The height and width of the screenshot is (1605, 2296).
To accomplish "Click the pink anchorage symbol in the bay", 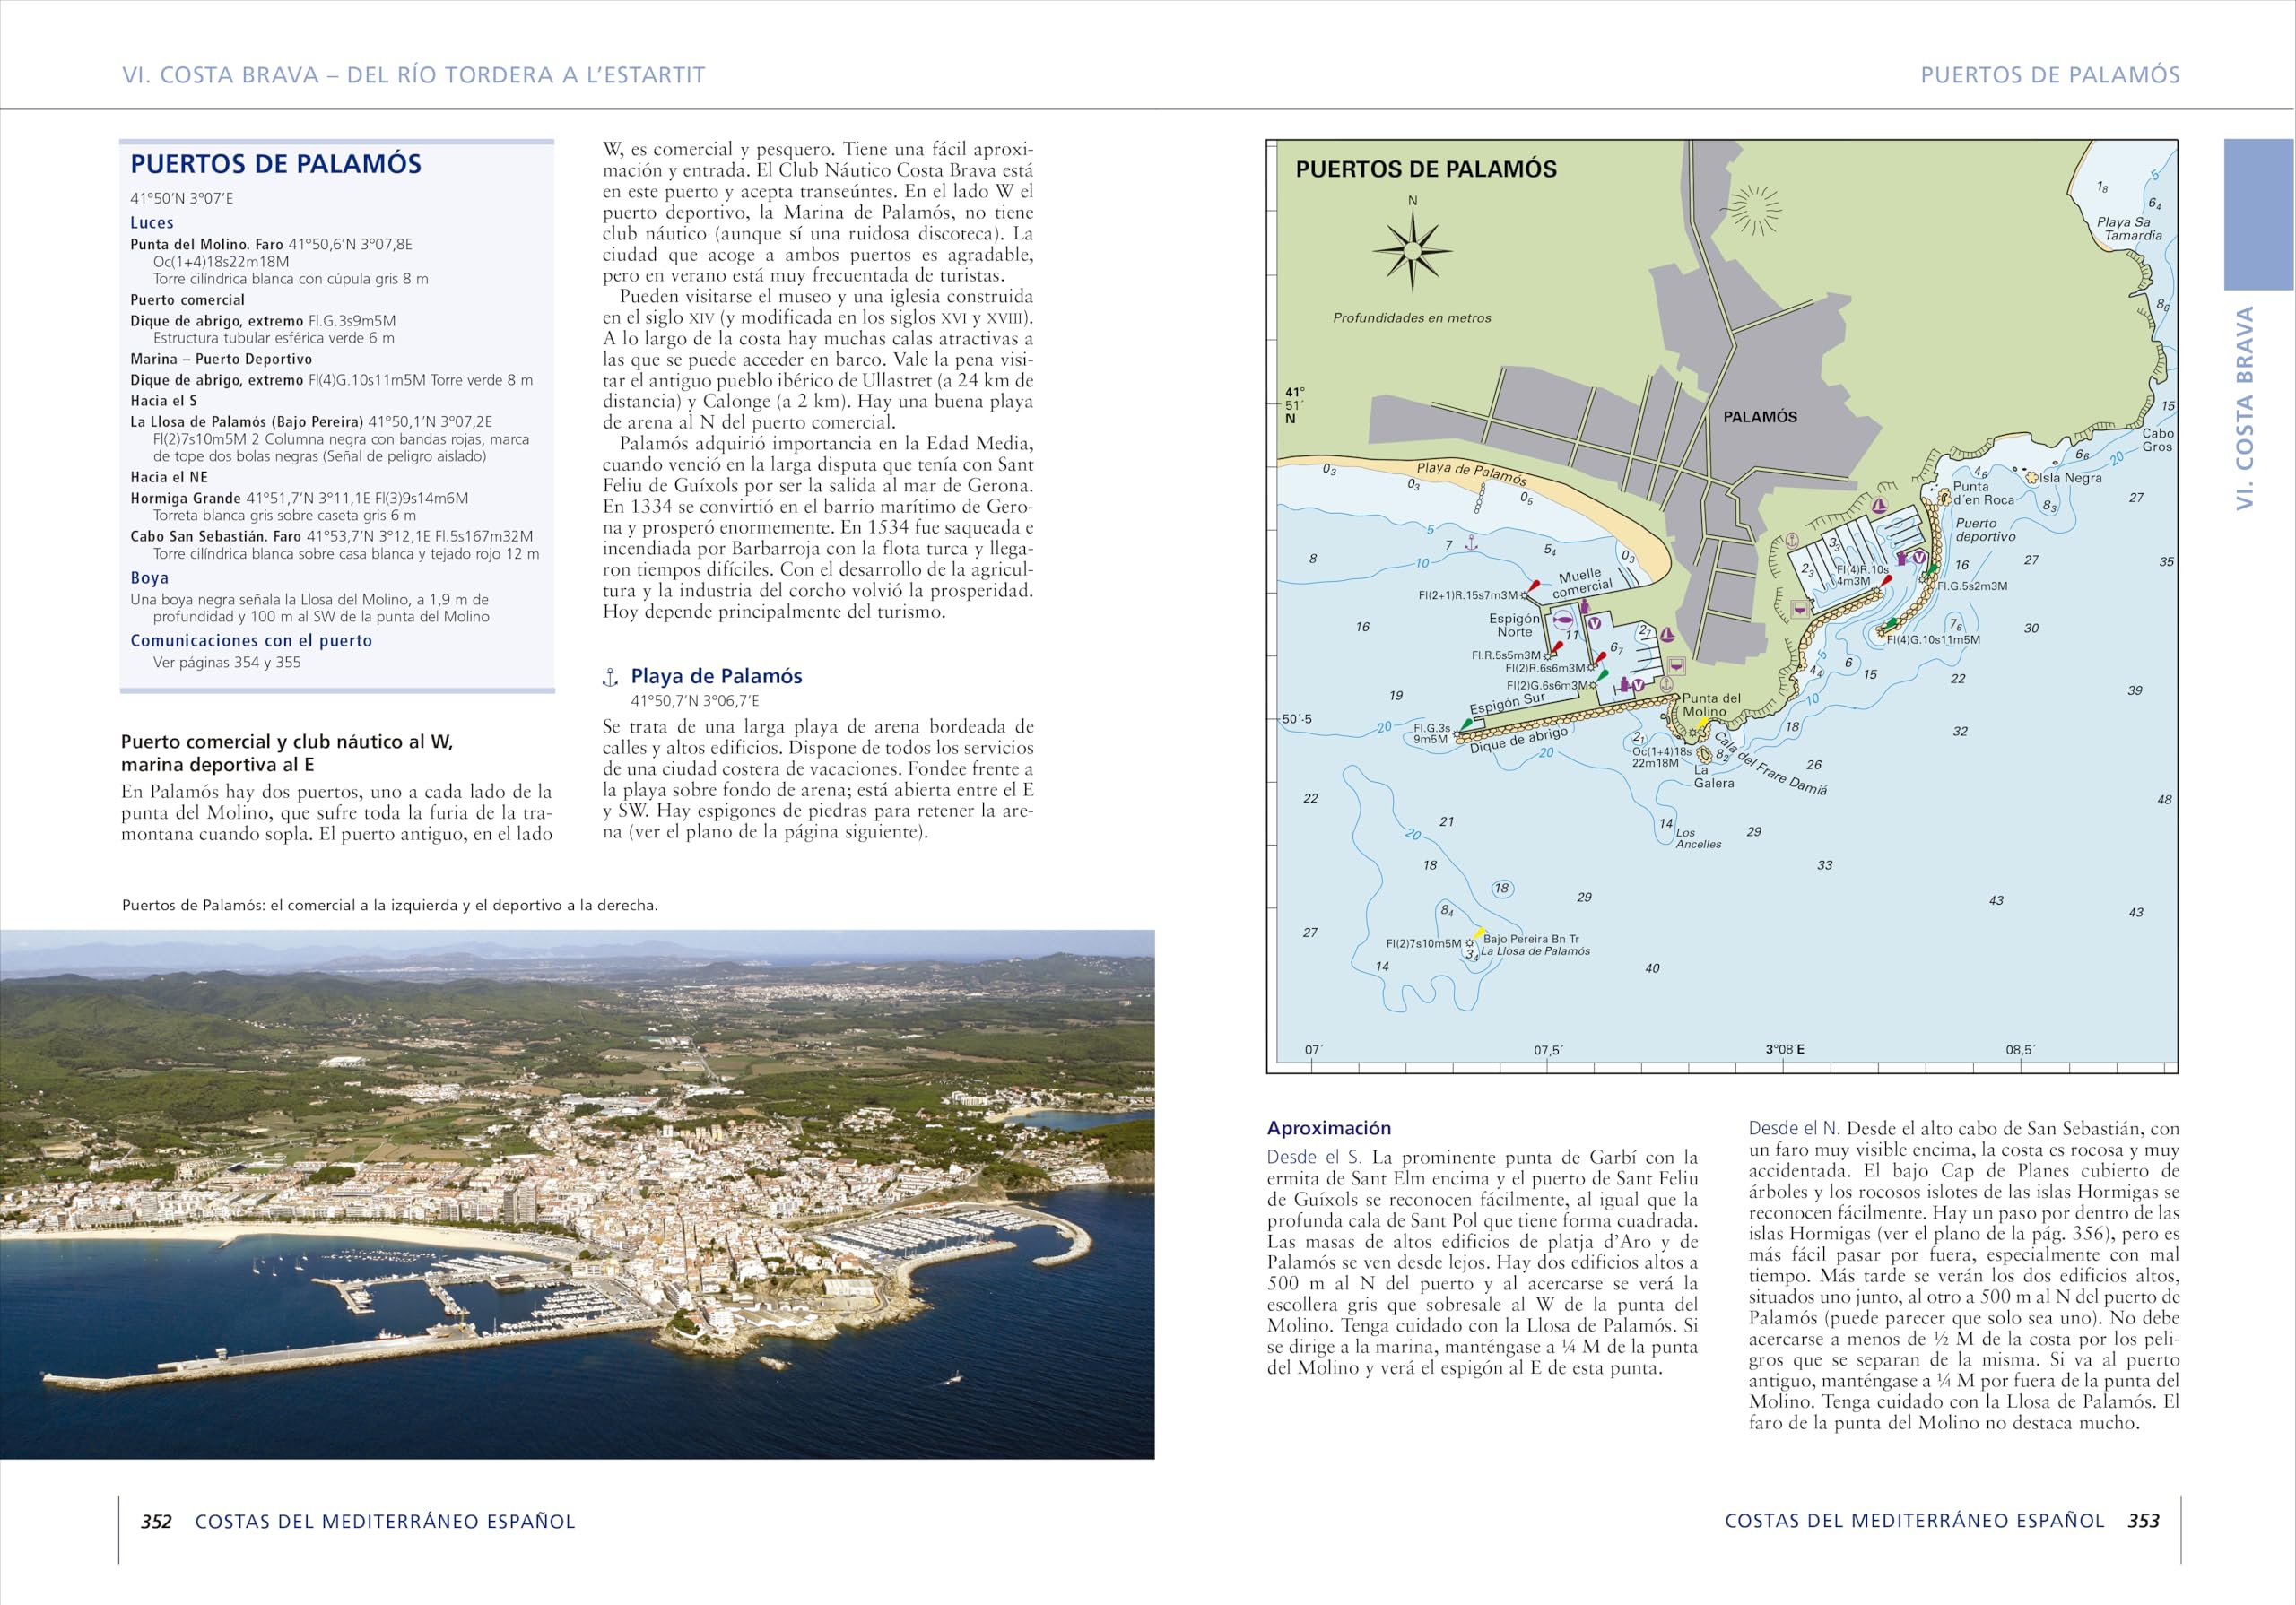I will point(1471,542).
